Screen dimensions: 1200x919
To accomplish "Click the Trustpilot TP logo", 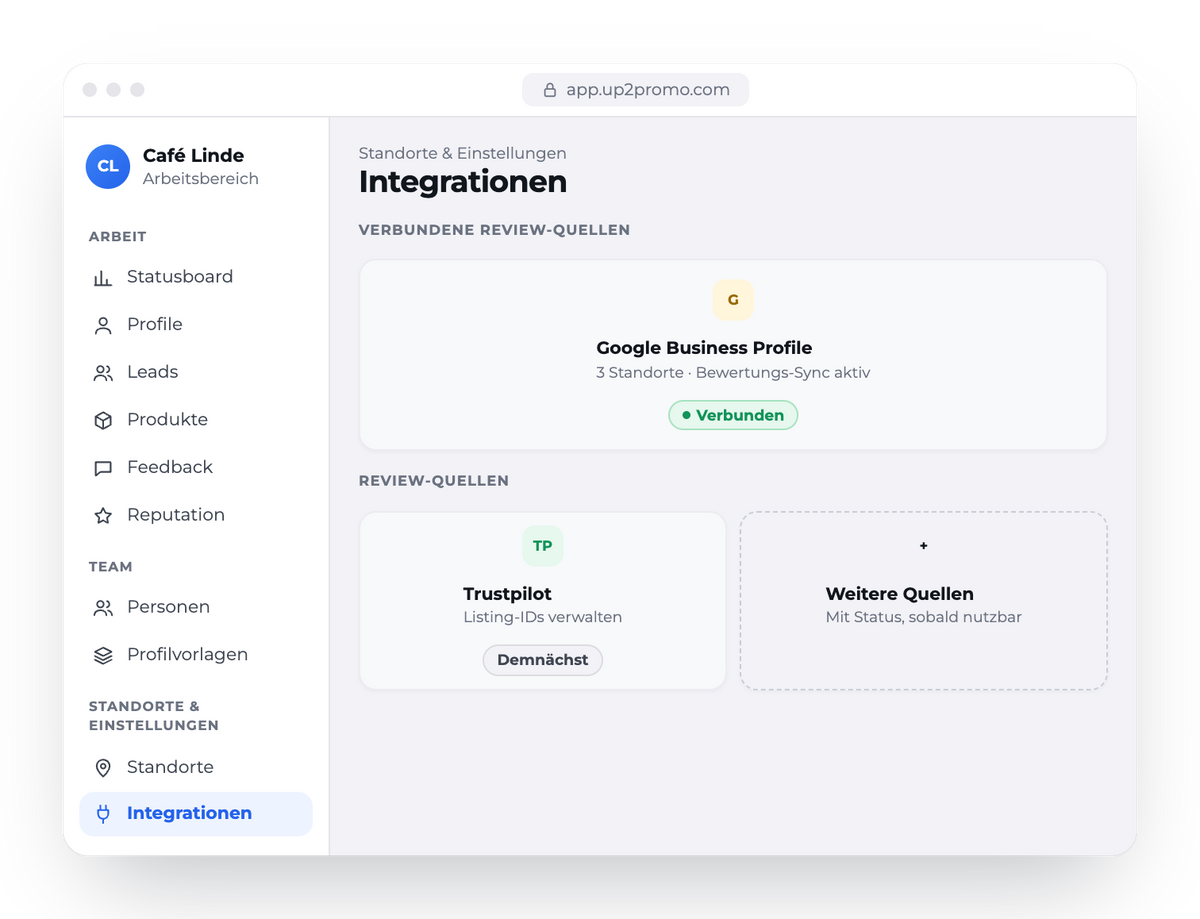I will coord(542,546).
